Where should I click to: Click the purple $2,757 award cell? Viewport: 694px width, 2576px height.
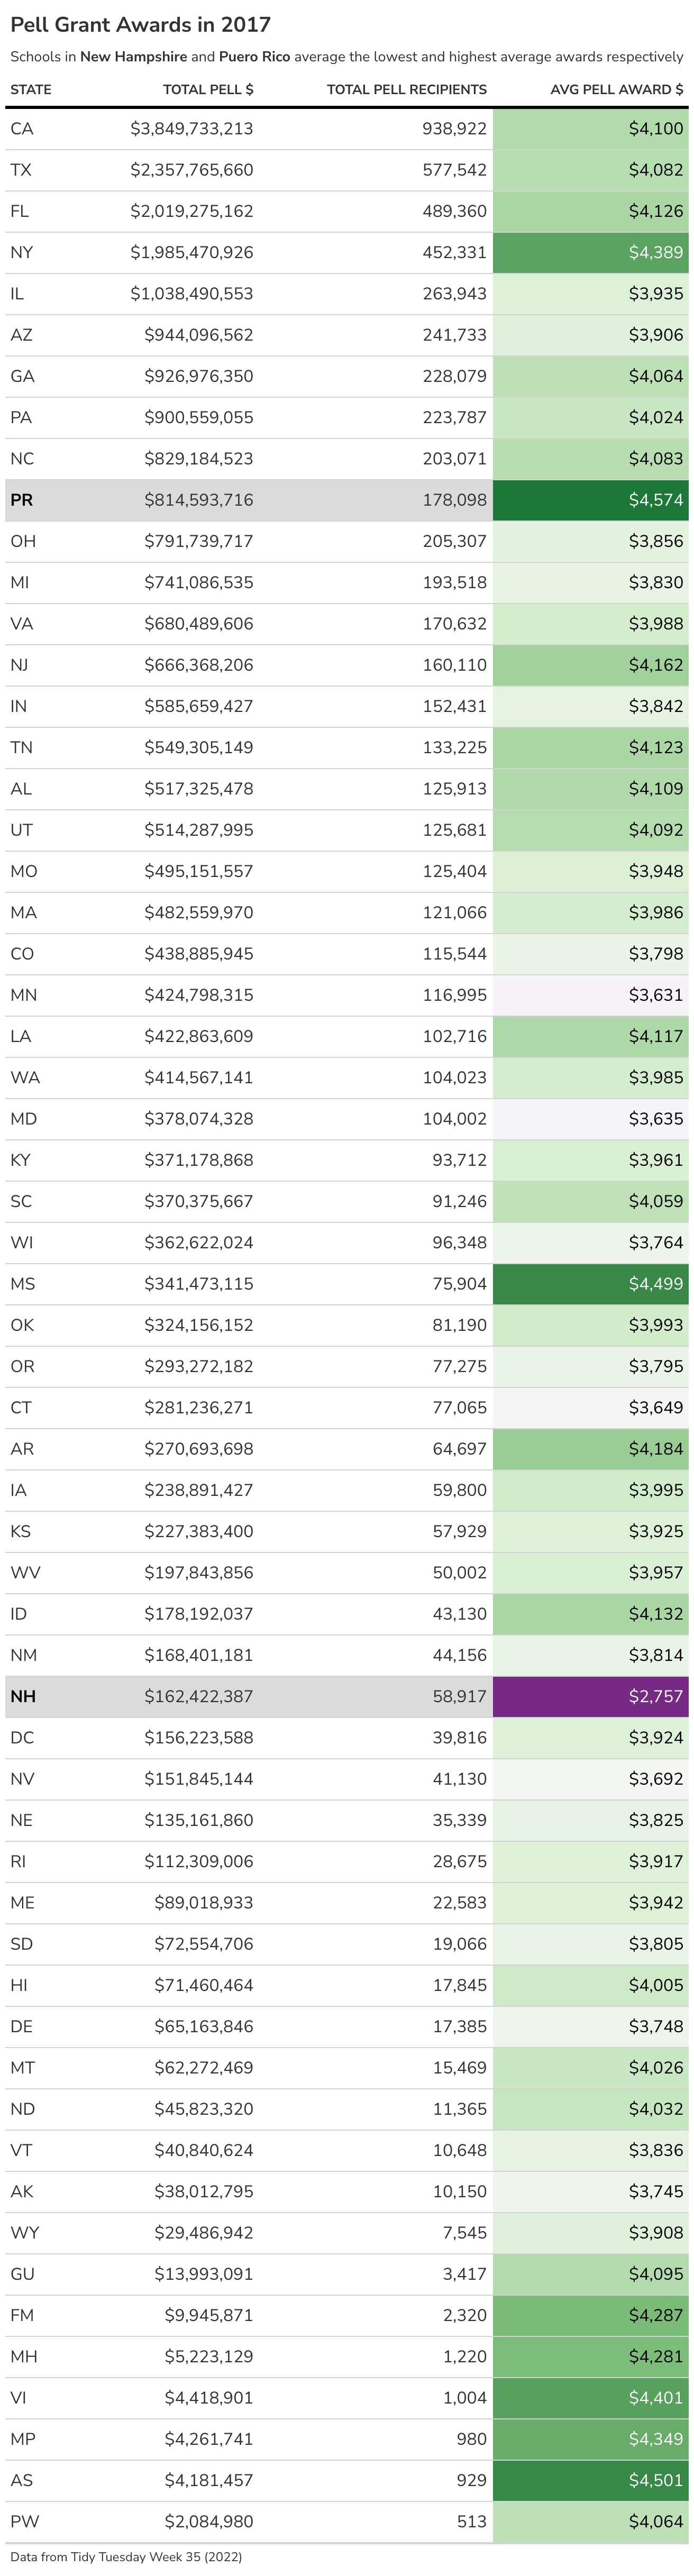tap(590, 1696)
